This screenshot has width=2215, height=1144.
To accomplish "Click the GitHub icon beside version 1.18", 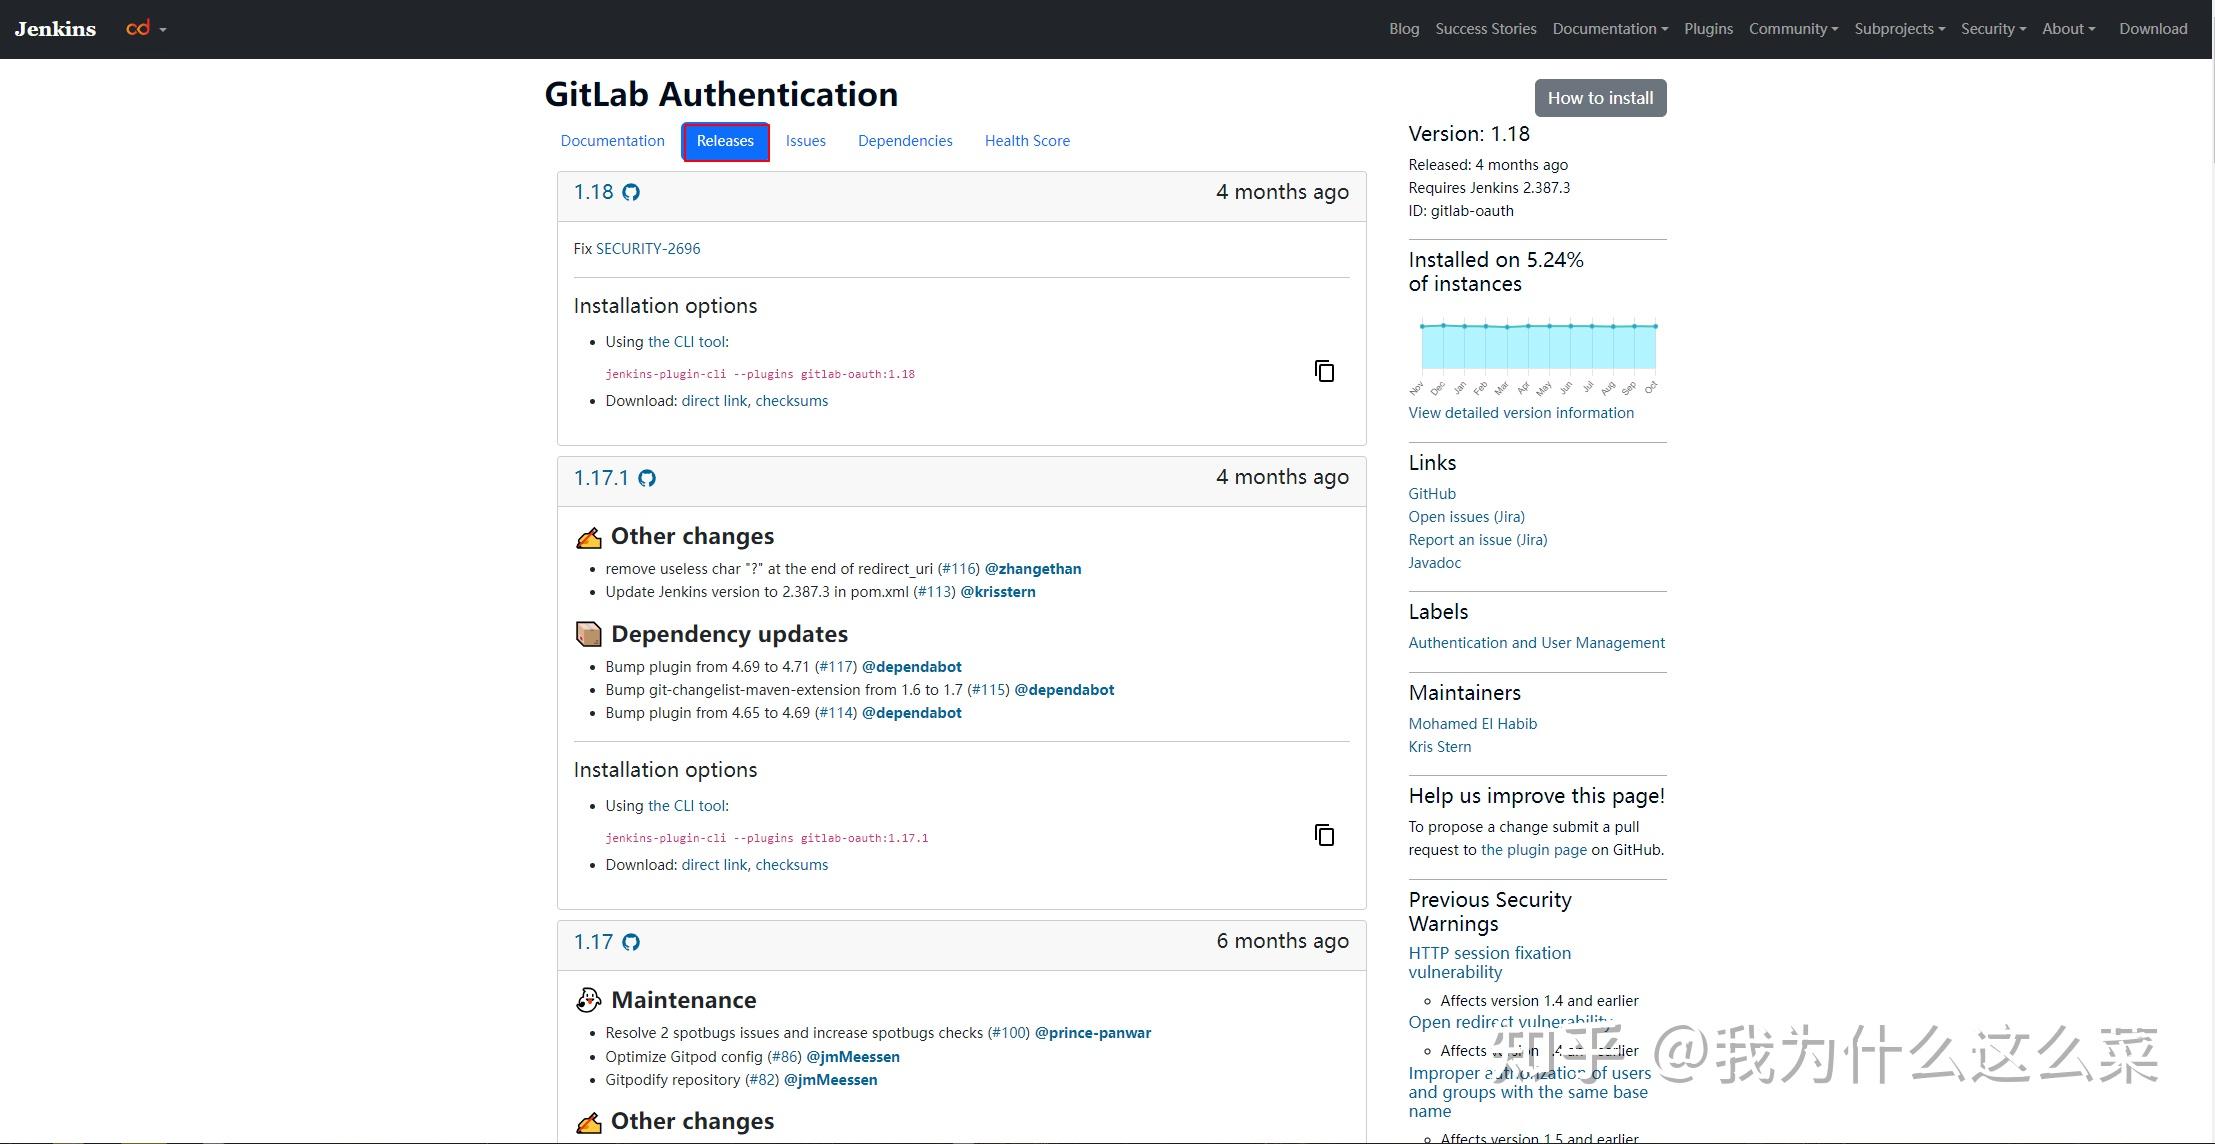I will [631, 192].
